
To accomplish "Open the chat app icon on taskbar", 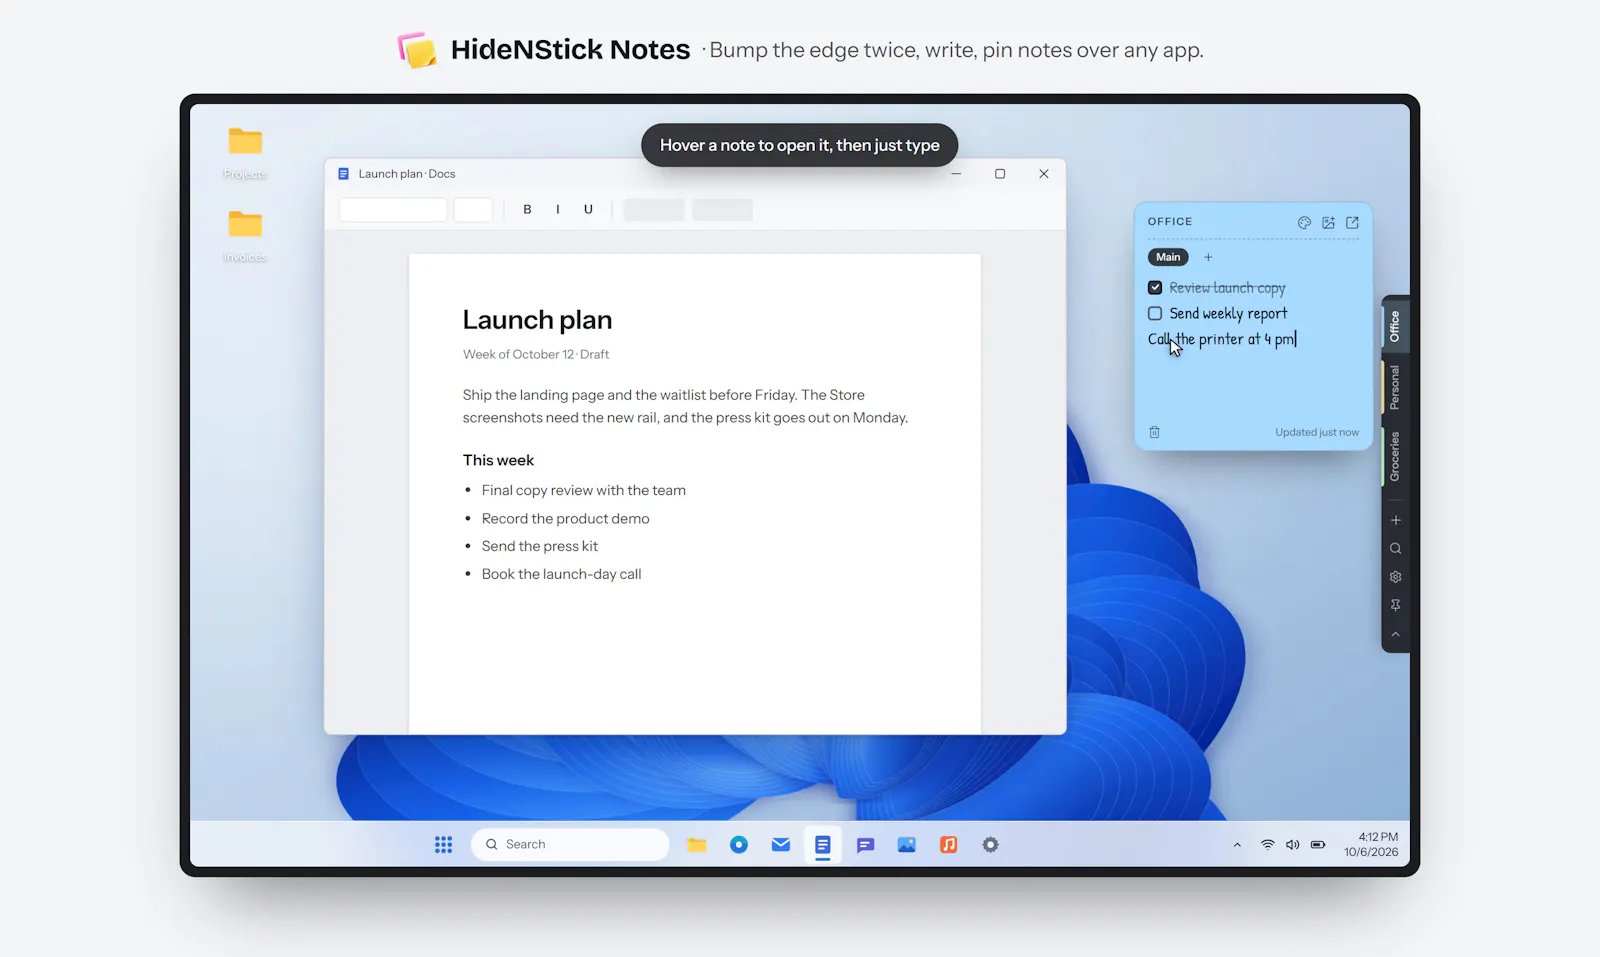I will click(865, 845).
